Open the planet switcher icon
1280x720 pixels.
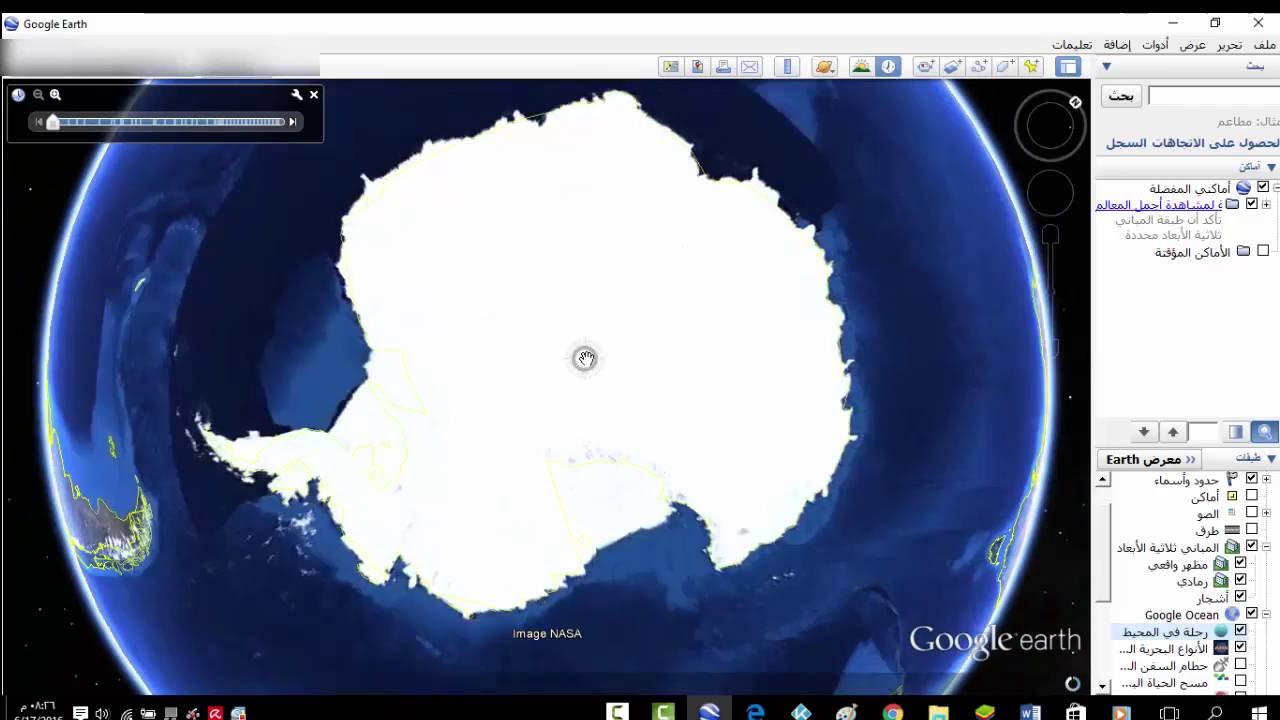click(x=825, y=67)
